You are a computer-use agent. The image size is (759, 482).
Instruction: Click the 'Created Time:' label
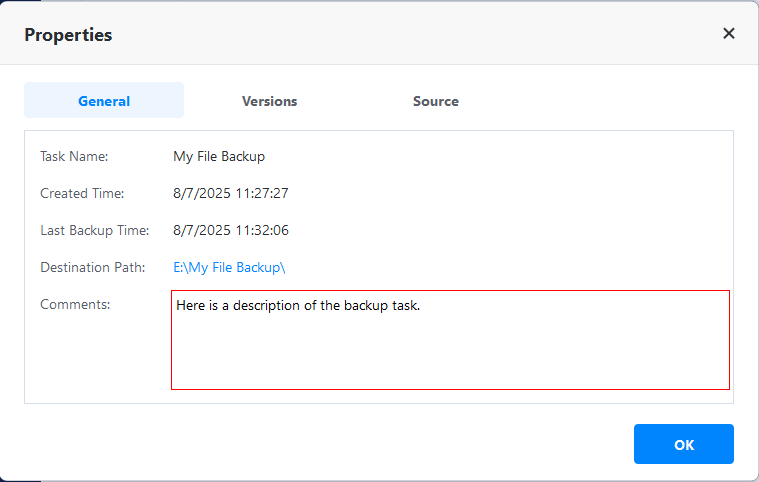82,193
